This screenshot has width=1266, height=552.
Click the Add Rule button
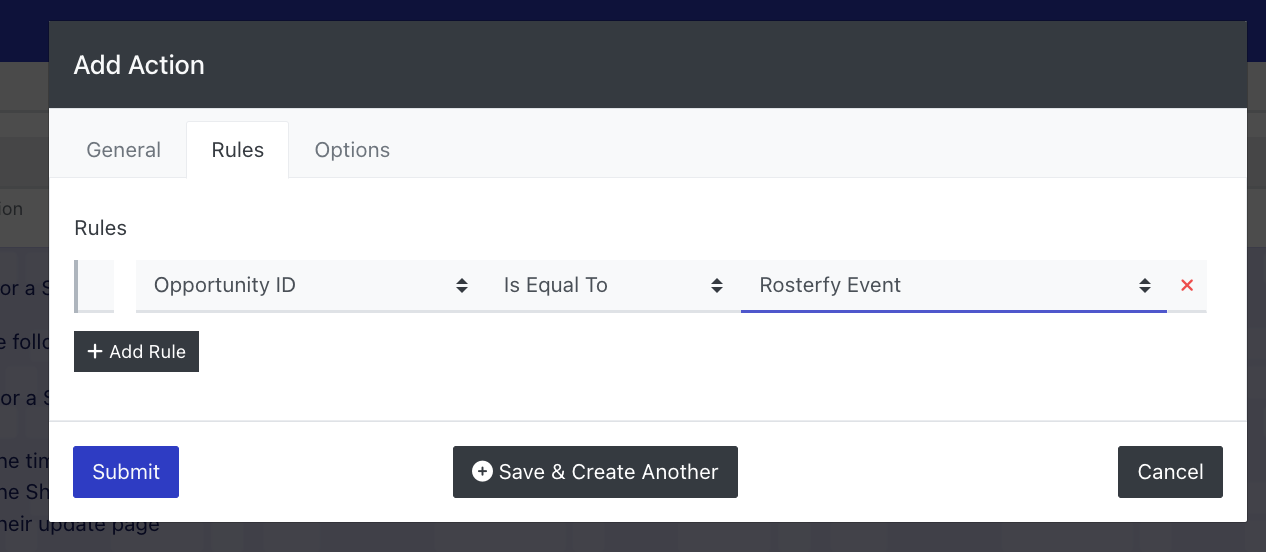coord(136,352)
